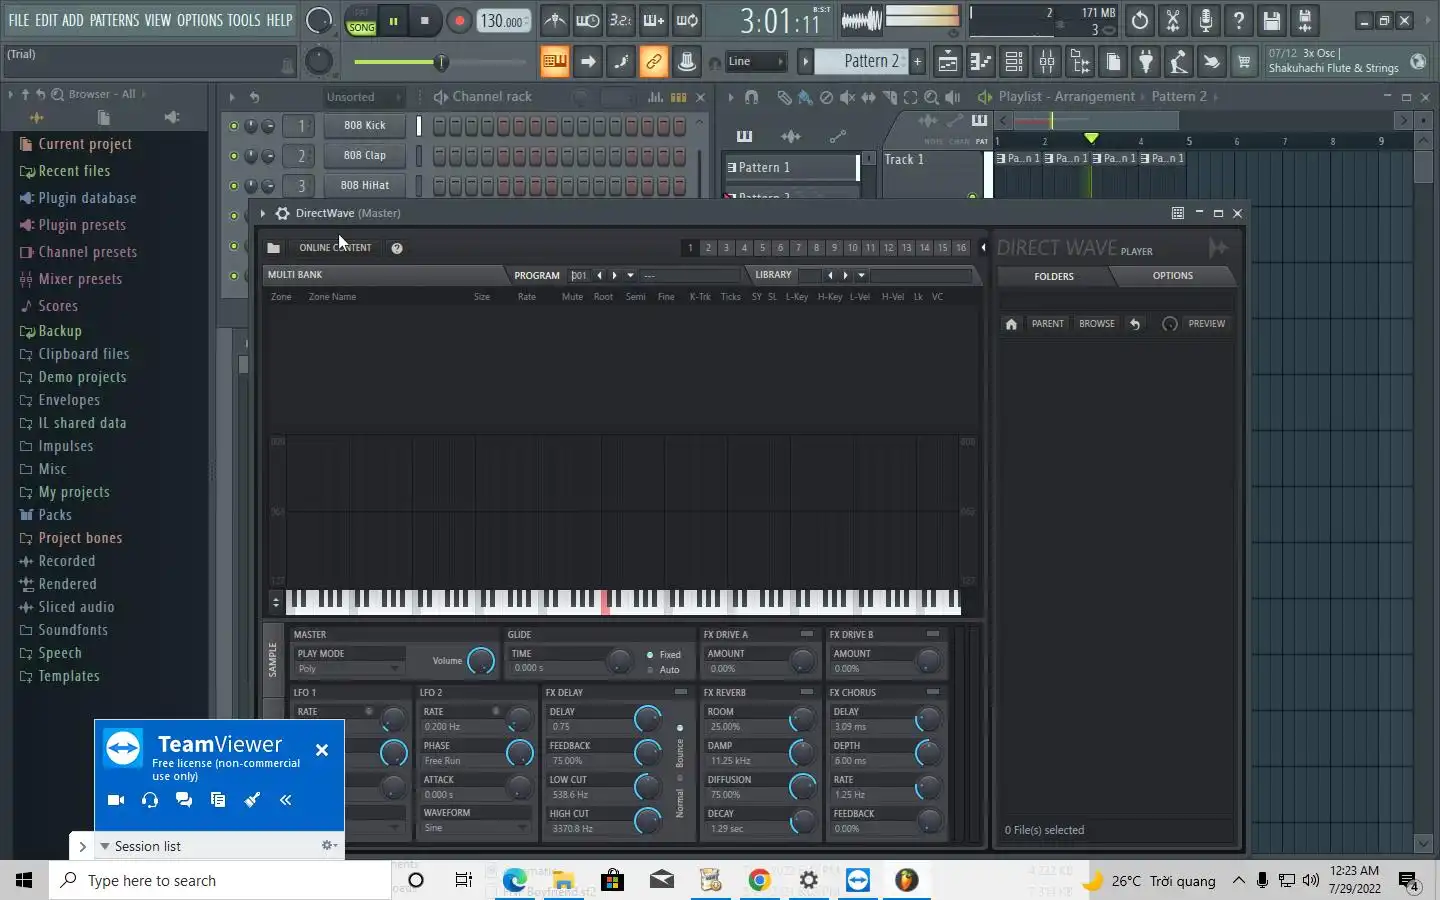This screenshot has height=900, width=1440.
Task: Enable the FX Chorus switch
Action: click(x=933, y=692)
